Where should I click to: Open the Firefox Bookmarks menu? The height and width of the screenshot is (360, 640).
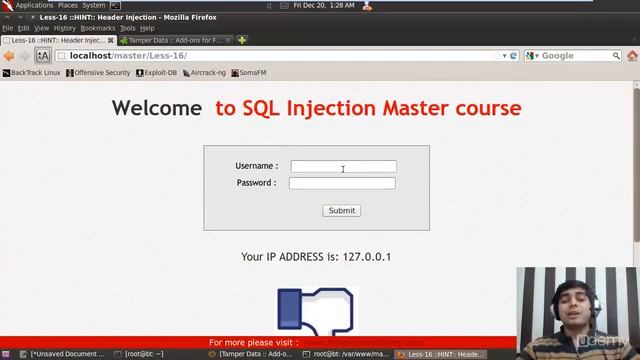pyautogui.click(x=98, y=28)
